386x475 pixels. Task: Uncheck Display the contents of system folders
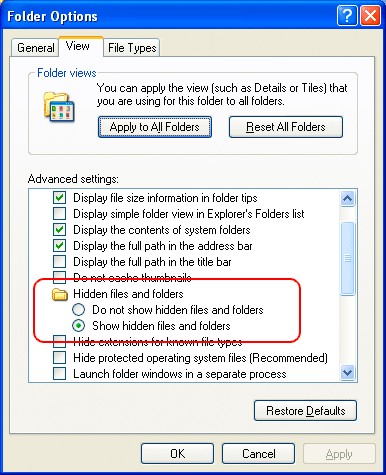60,230
